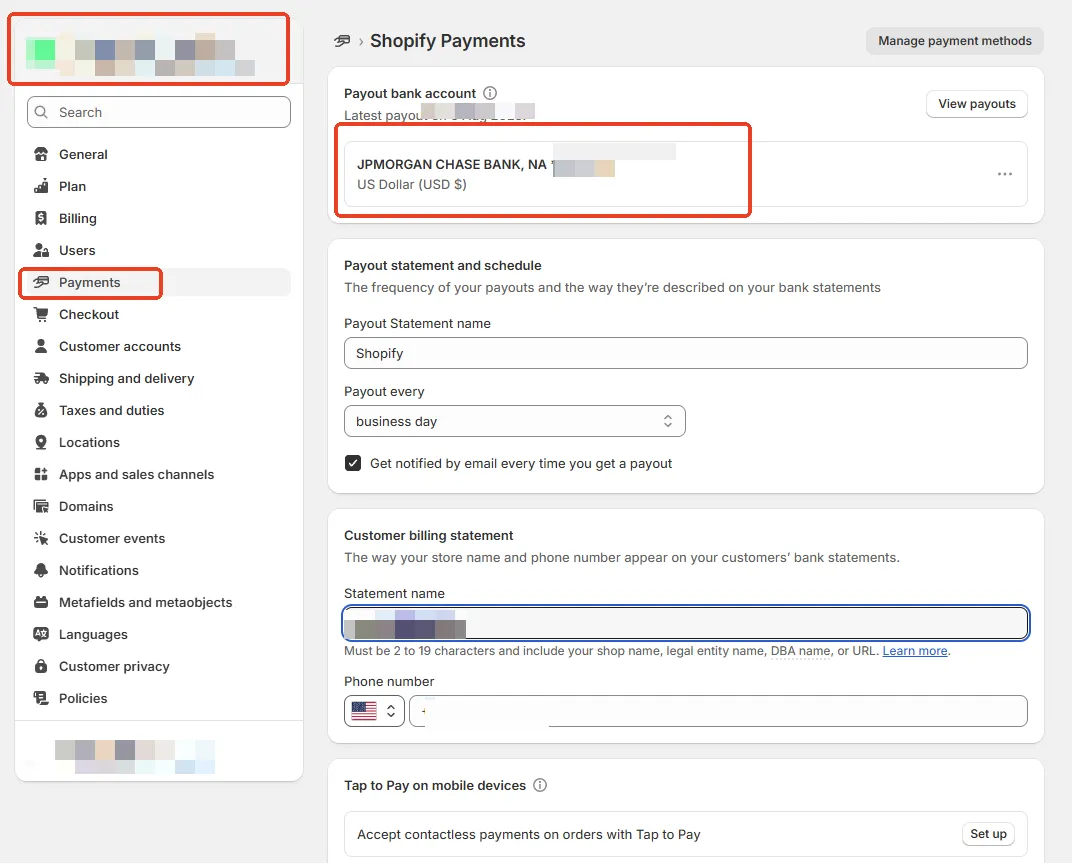Click the info icon beside Tap to Pay
Image resolution: width=1073 pixels, height=864 pixels.
(540, 786)
